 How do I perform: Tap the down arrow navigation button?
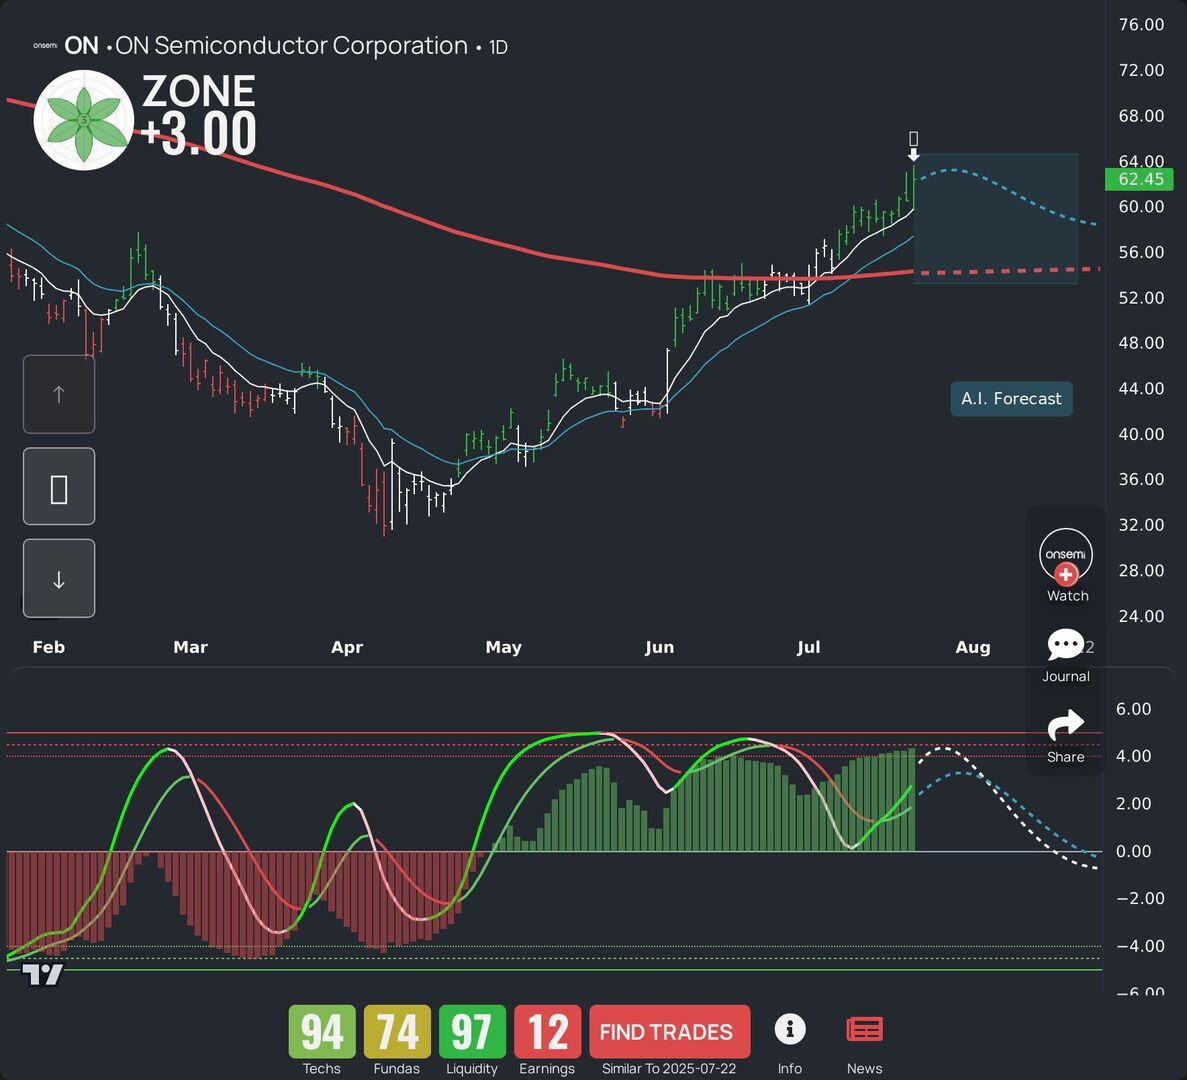click(x=59, y=578)
